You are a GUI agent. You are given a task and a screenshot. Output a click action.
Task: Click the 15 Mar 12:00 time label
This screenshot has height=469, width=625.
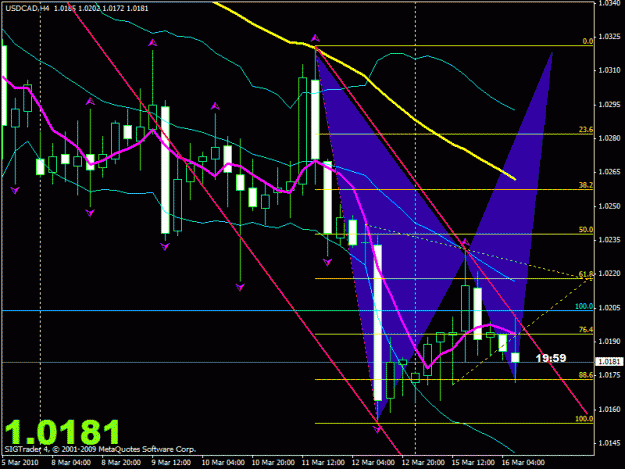click(x=473, y=462)
